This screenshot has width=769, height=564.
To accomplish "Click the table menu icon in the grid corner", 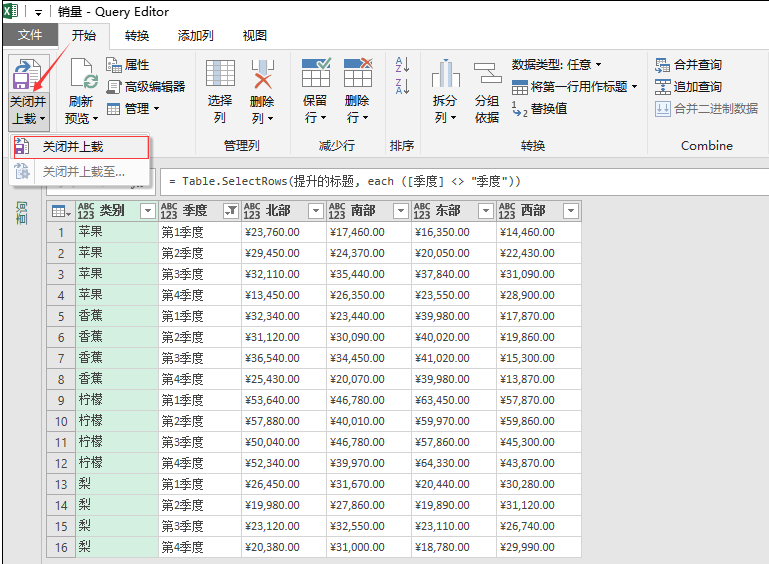I will (61, 211).
